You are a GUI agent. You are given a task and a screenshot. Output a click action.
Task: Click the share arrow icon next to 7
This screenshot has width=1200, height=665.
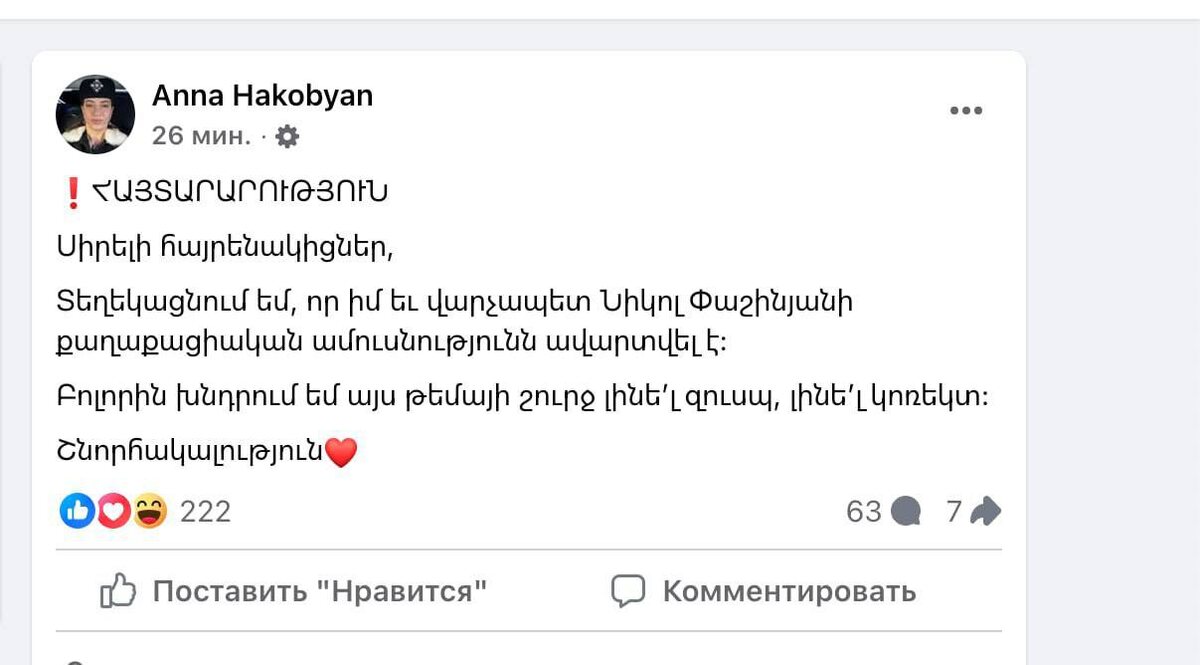pos(986,511)
